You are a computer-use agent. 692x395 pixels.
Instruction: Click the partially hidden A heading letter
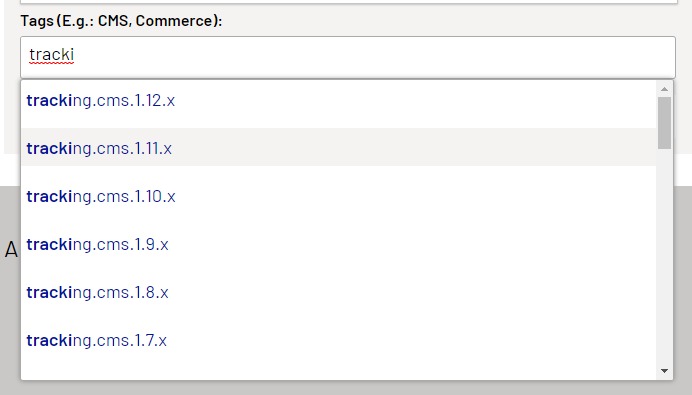(x=11, y=250)
